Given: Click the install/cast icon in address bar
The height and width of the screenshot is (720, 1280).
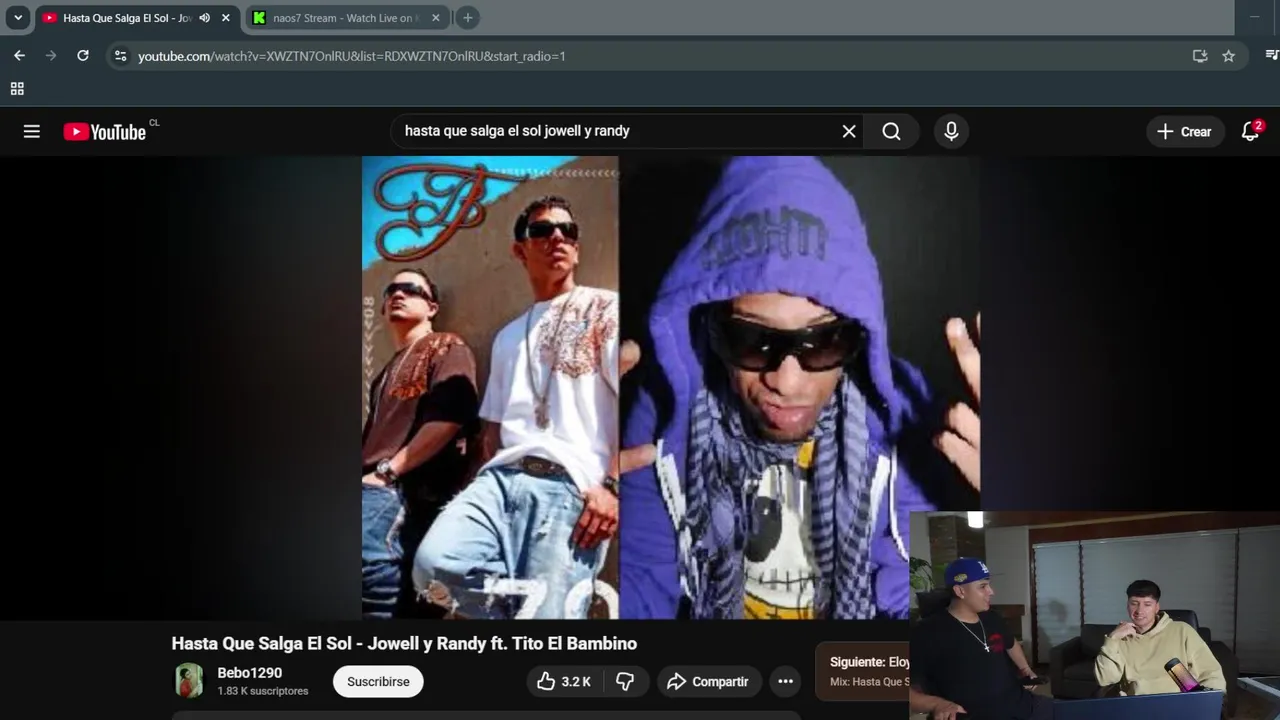Looking at the screenshot, I should [1200, 56].
